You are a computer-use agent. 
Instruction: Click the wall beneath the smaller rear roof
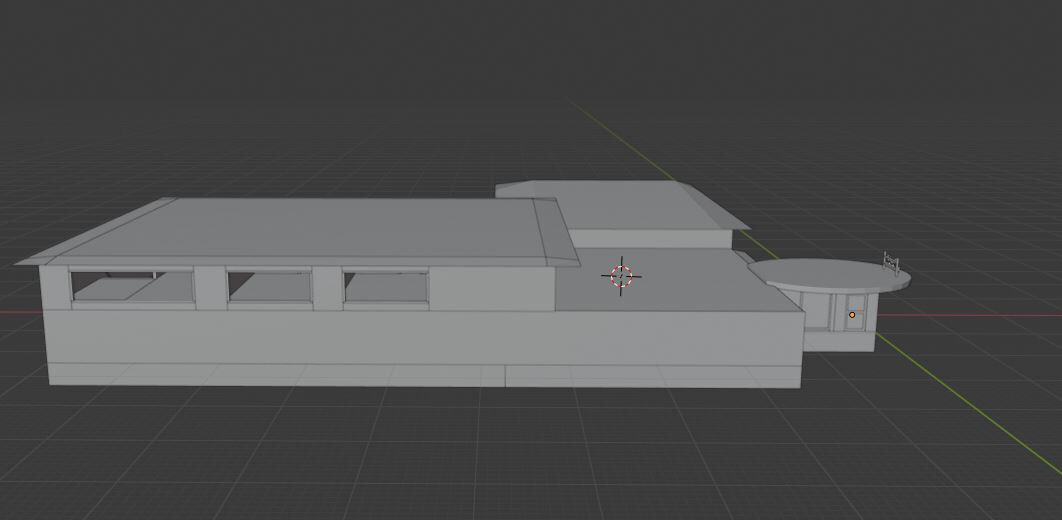(x=660, y=239)
